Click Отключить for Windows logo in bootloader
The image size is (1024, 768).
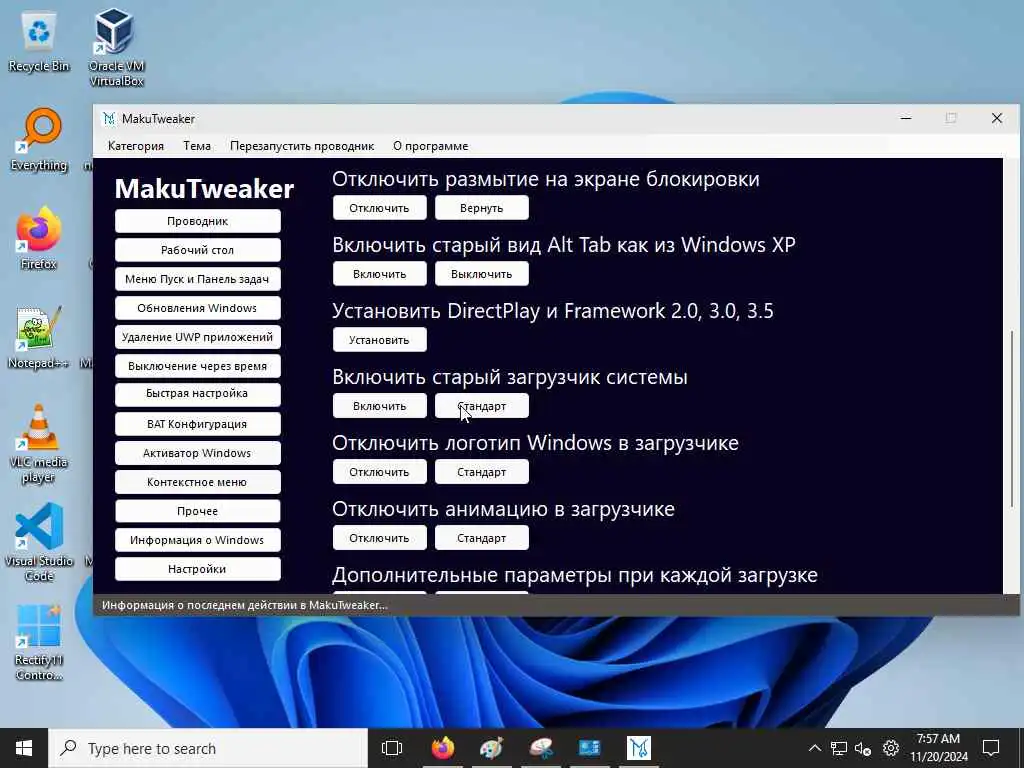point(379,472)
